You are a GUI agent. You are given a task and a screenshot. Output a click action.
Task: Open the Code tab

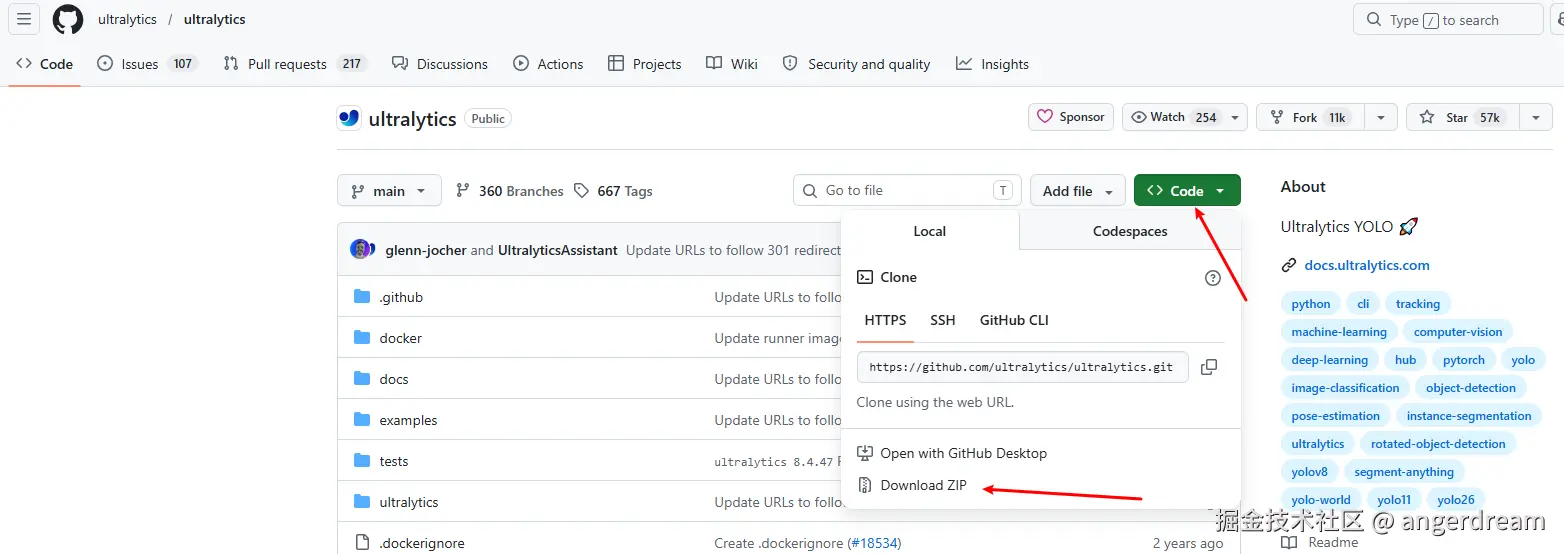(45, 64)
